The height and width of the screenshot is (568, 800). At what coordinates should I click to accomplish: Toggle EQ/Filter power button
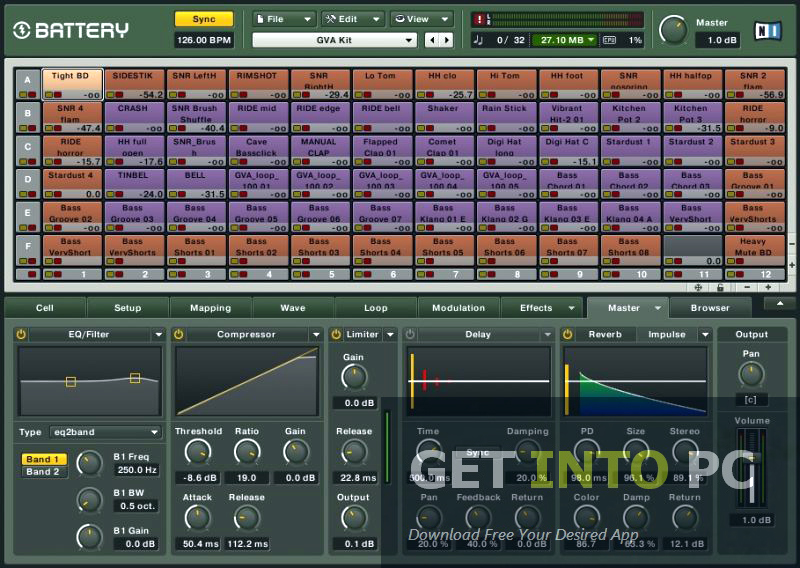click(x=21, y=334)
